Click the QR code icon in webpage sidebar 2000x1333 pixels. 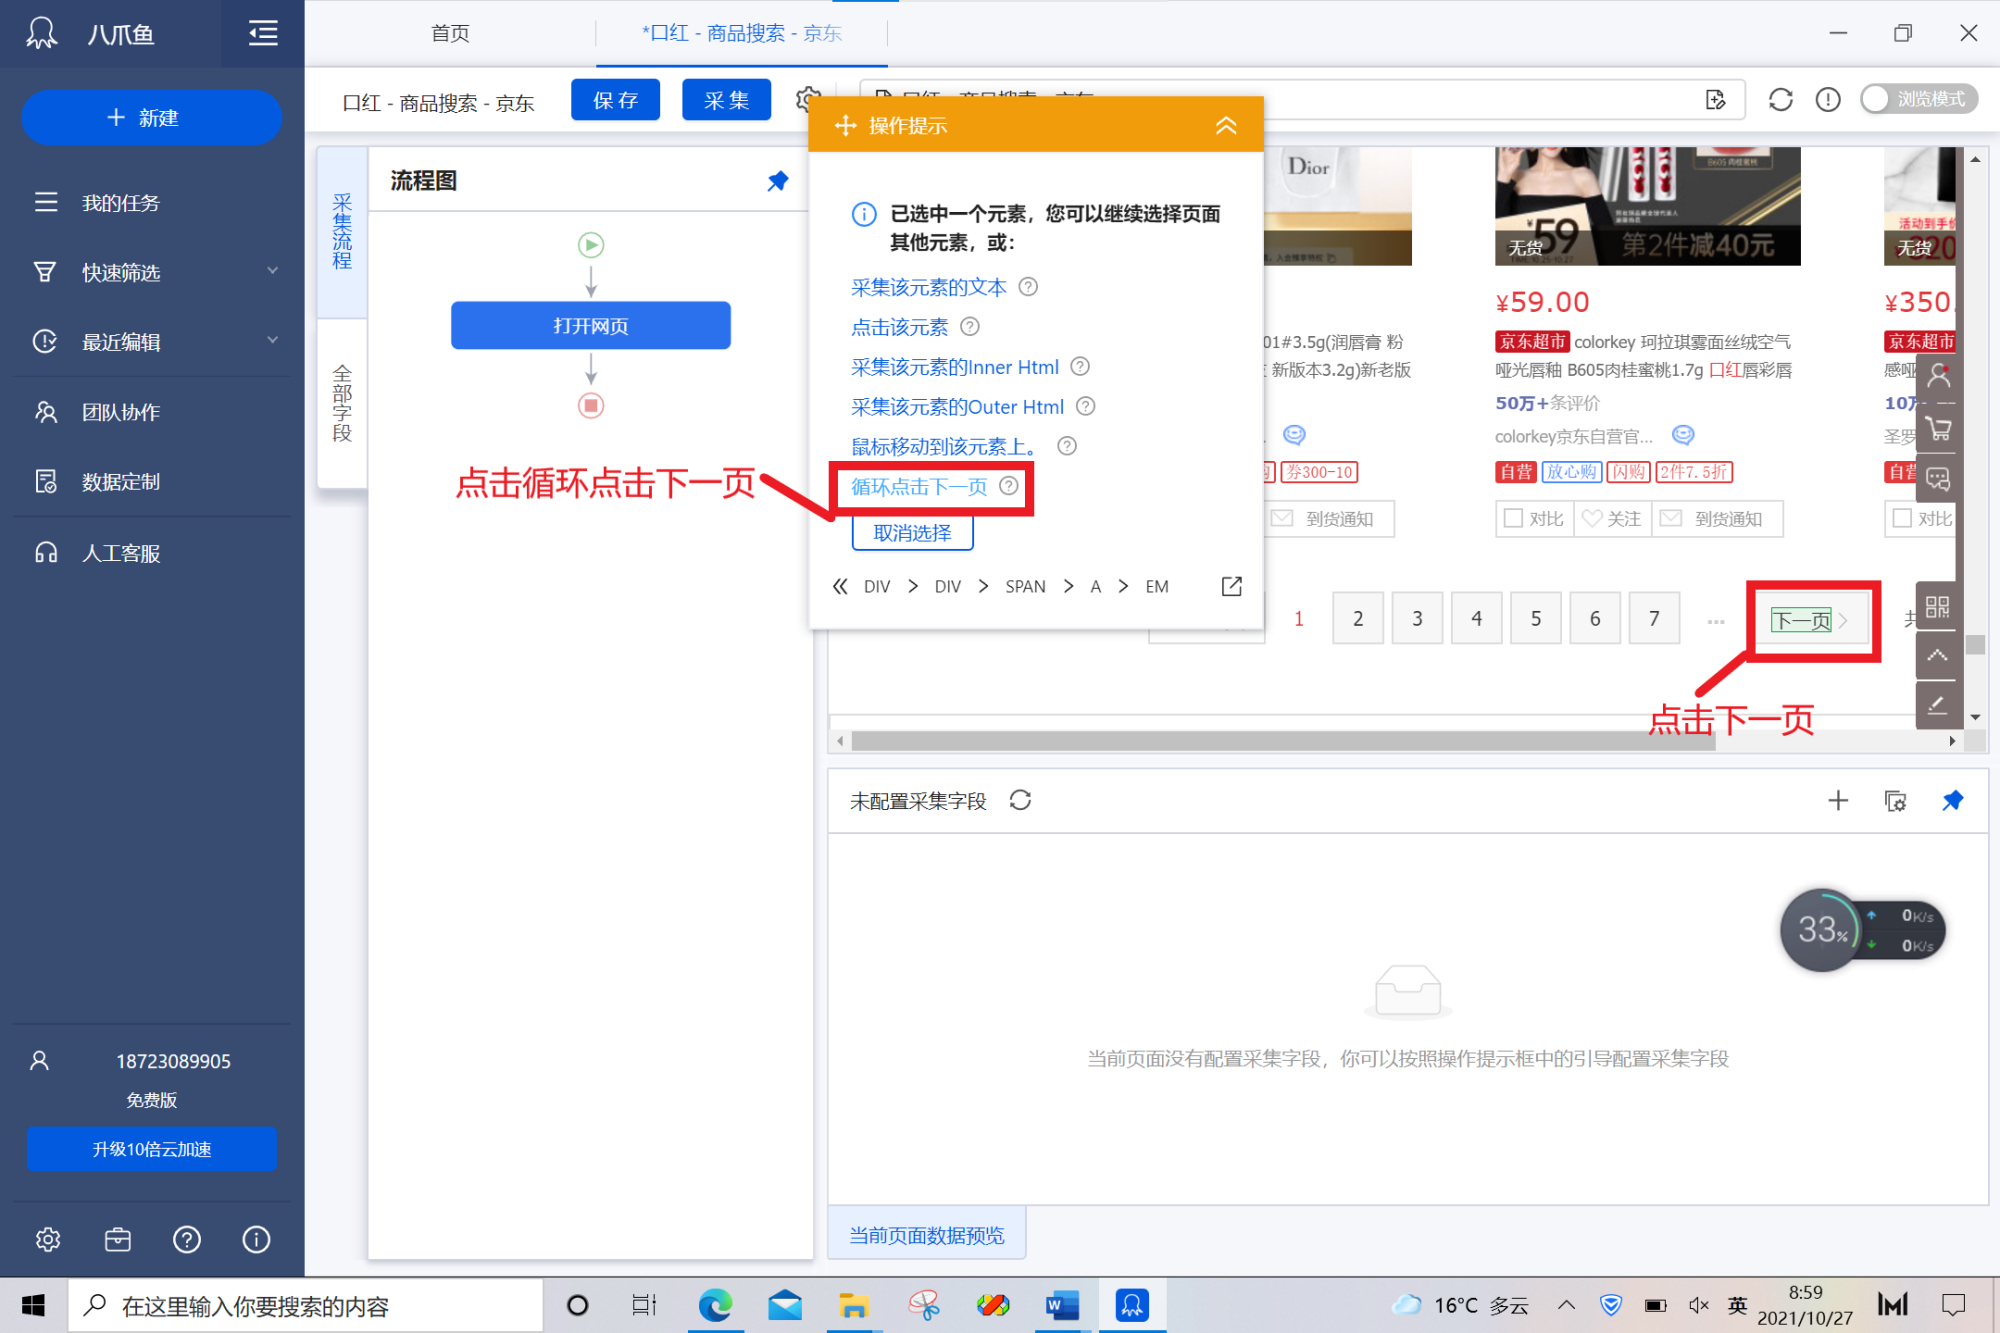[x=1937, y=607]
